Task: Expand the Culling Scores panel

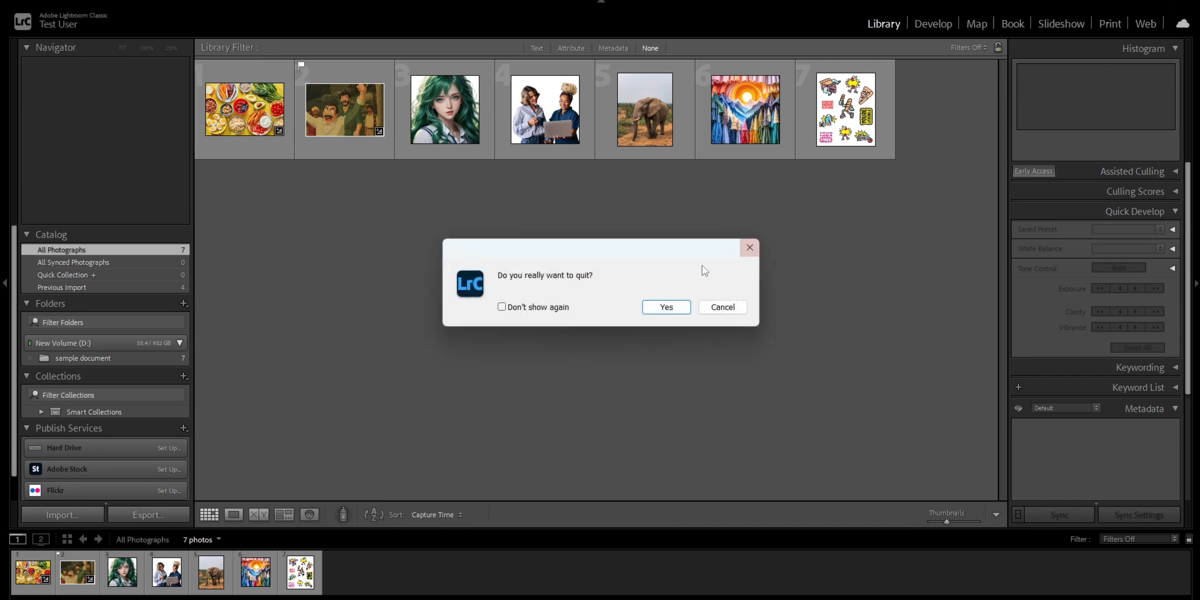Action: coord(1175,191)
